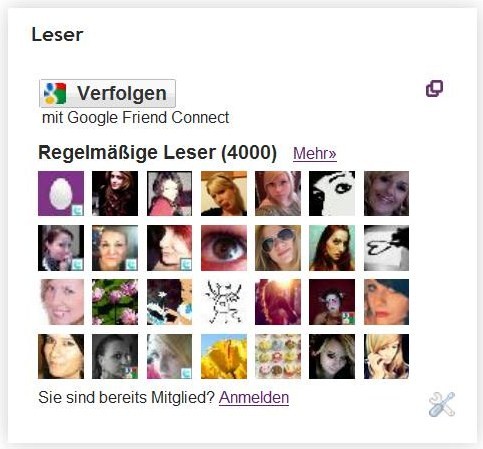The image size is (483, 449).
Task: Open the Mehr» link
Action: 315,153
